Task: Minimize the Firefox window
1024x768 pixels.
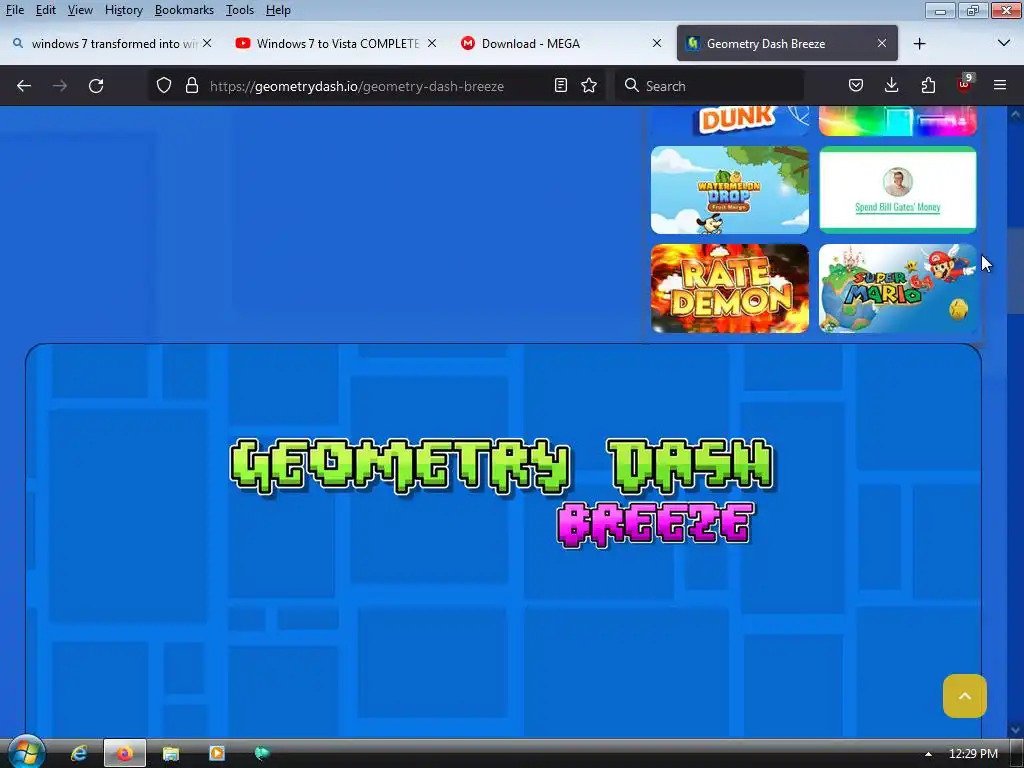Action: [x=940, y=10]
